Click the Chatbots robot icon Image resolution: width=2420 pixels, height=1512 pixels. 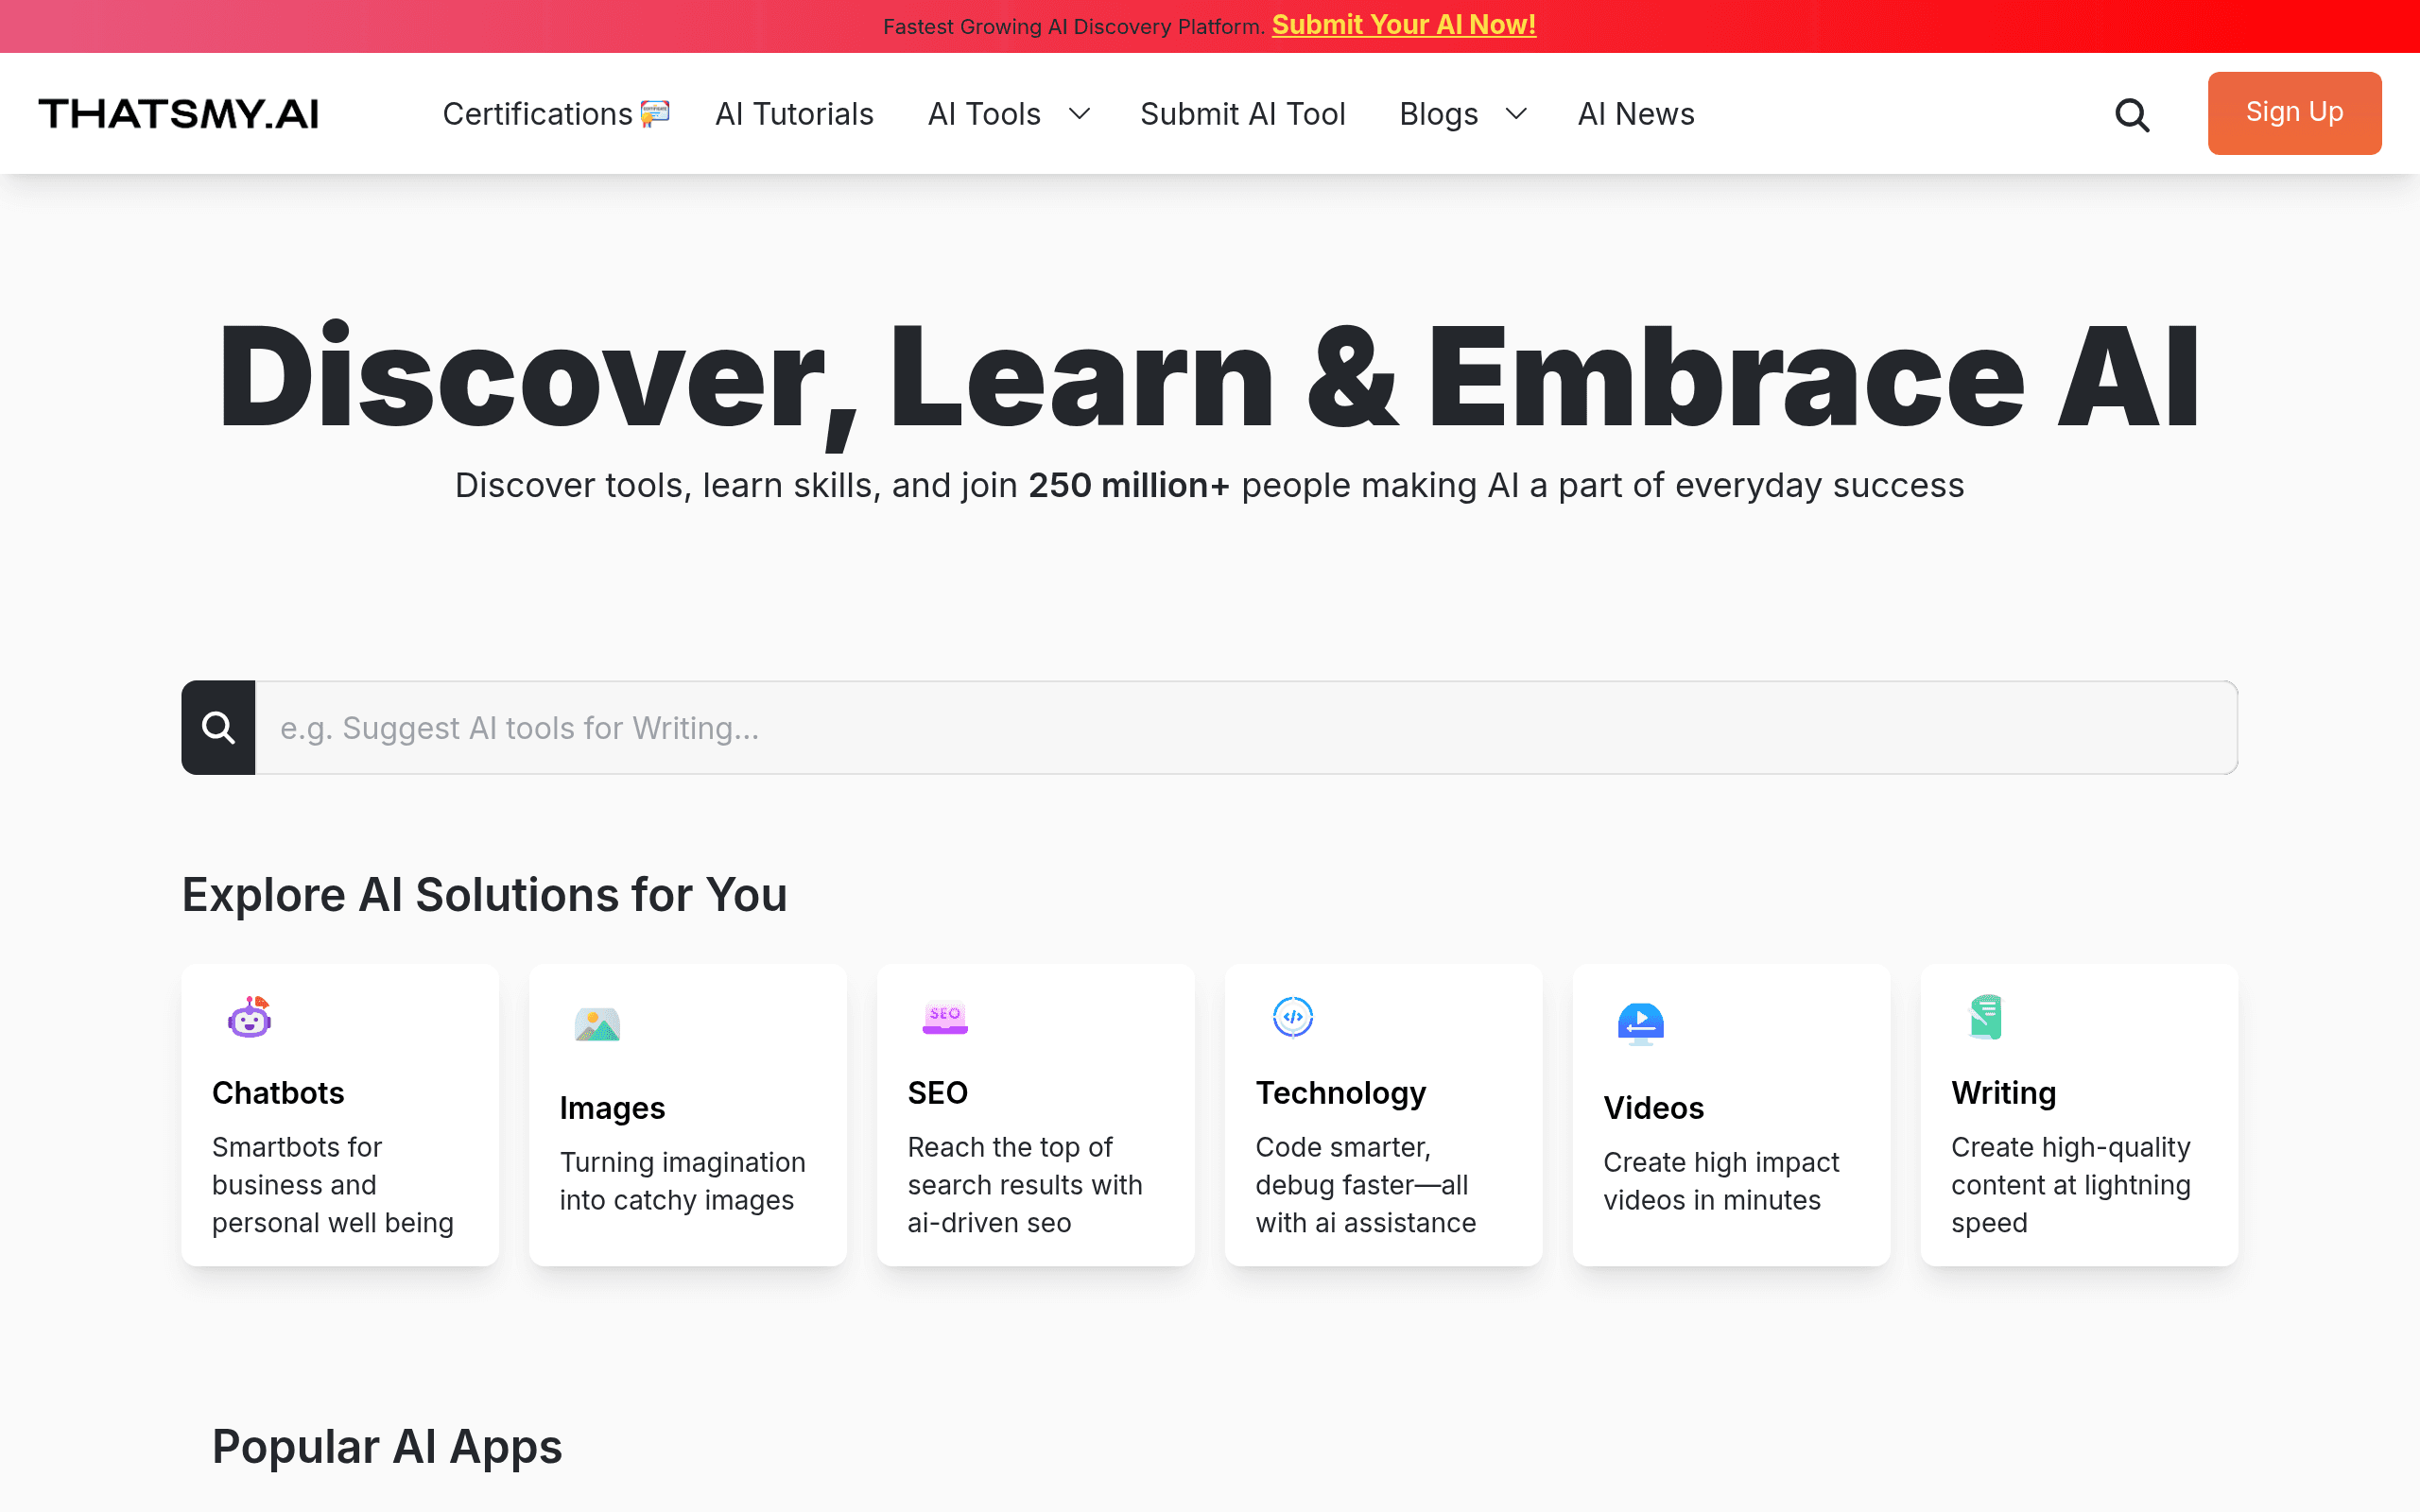coord(250,1017)
